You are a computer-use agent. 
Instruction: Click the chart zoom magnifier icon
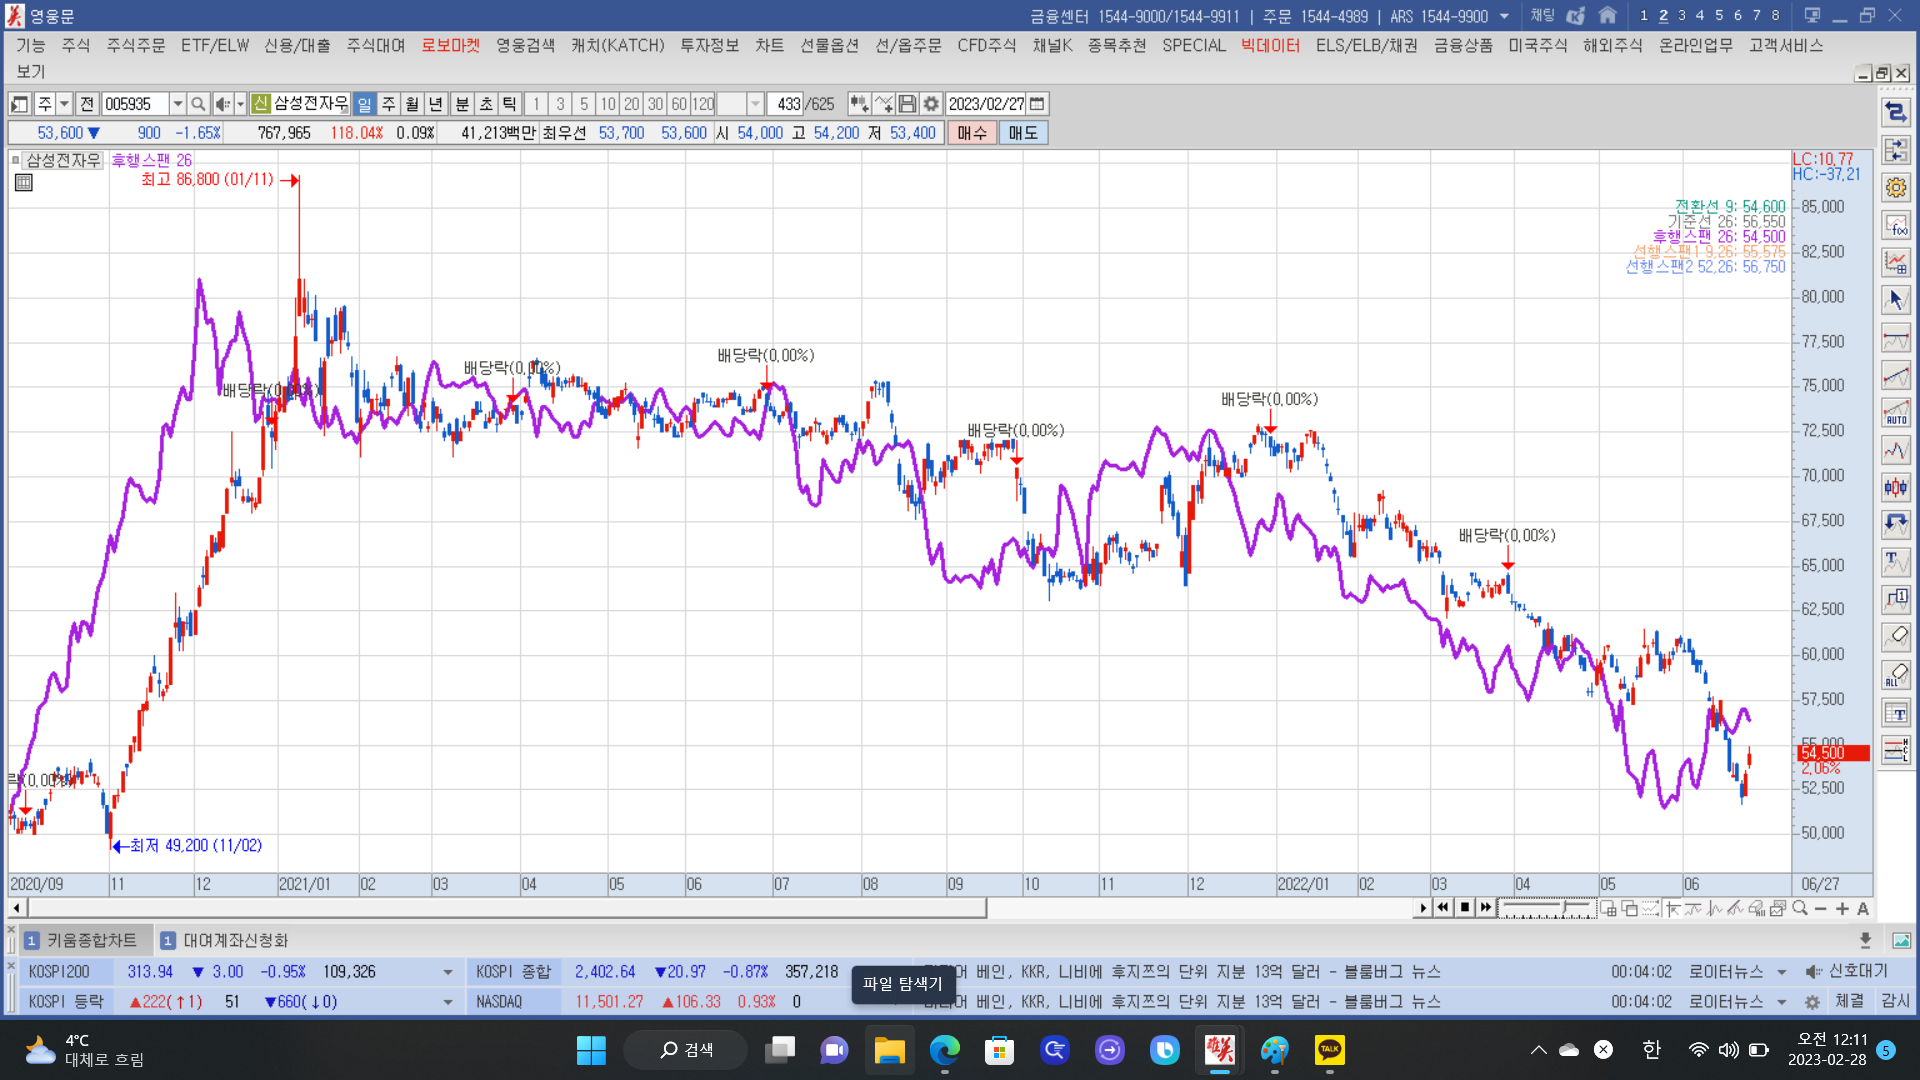click(x=1800, y=908)
